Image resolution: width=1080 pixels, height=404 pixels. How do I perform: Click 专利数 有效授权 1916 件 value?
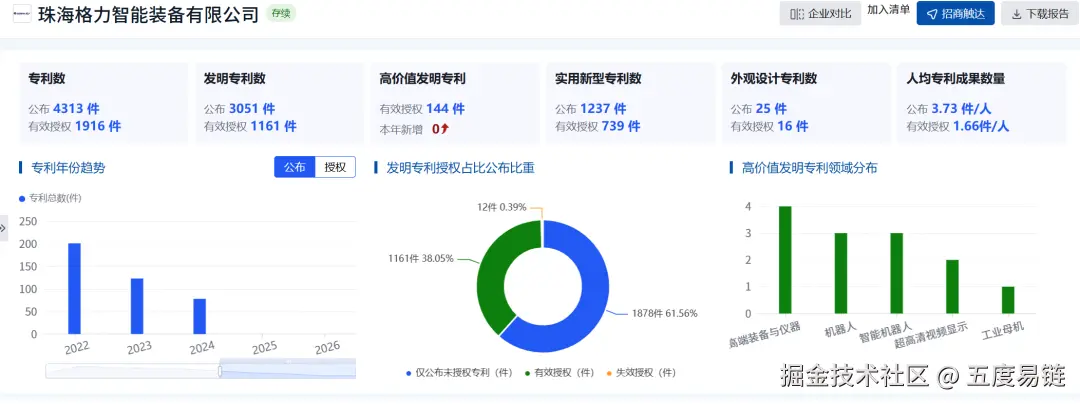(x=98, y=127)
